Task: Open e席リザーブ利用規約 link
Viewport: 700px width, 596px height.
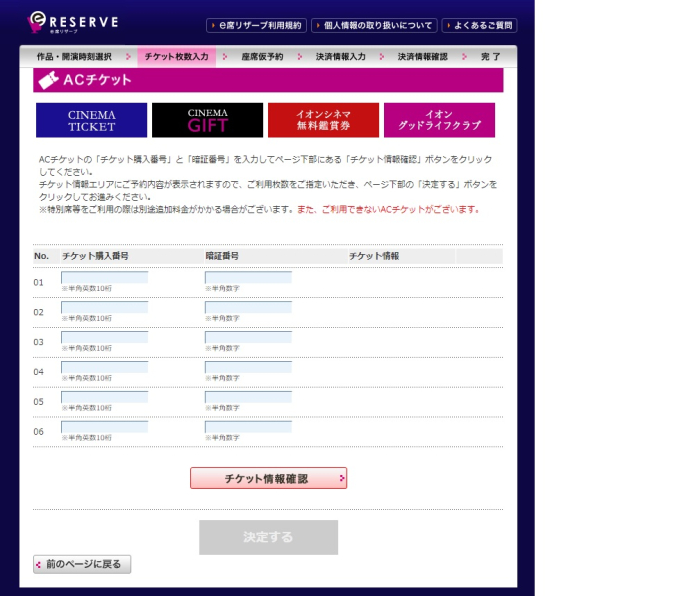Action: click(x=255, y=25)
